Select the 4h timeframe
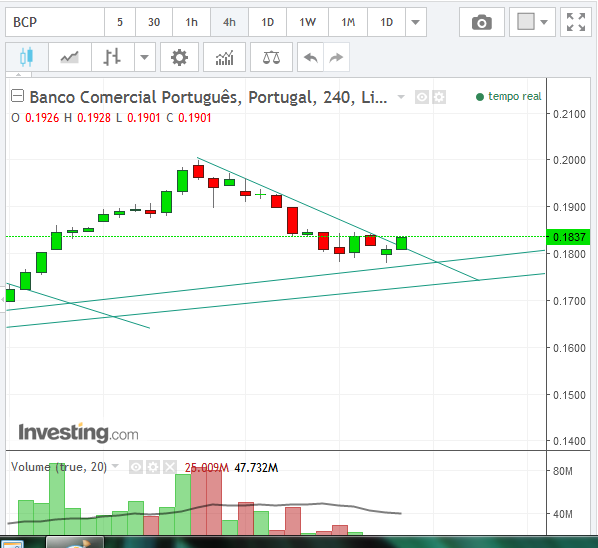 pos(229,22)
